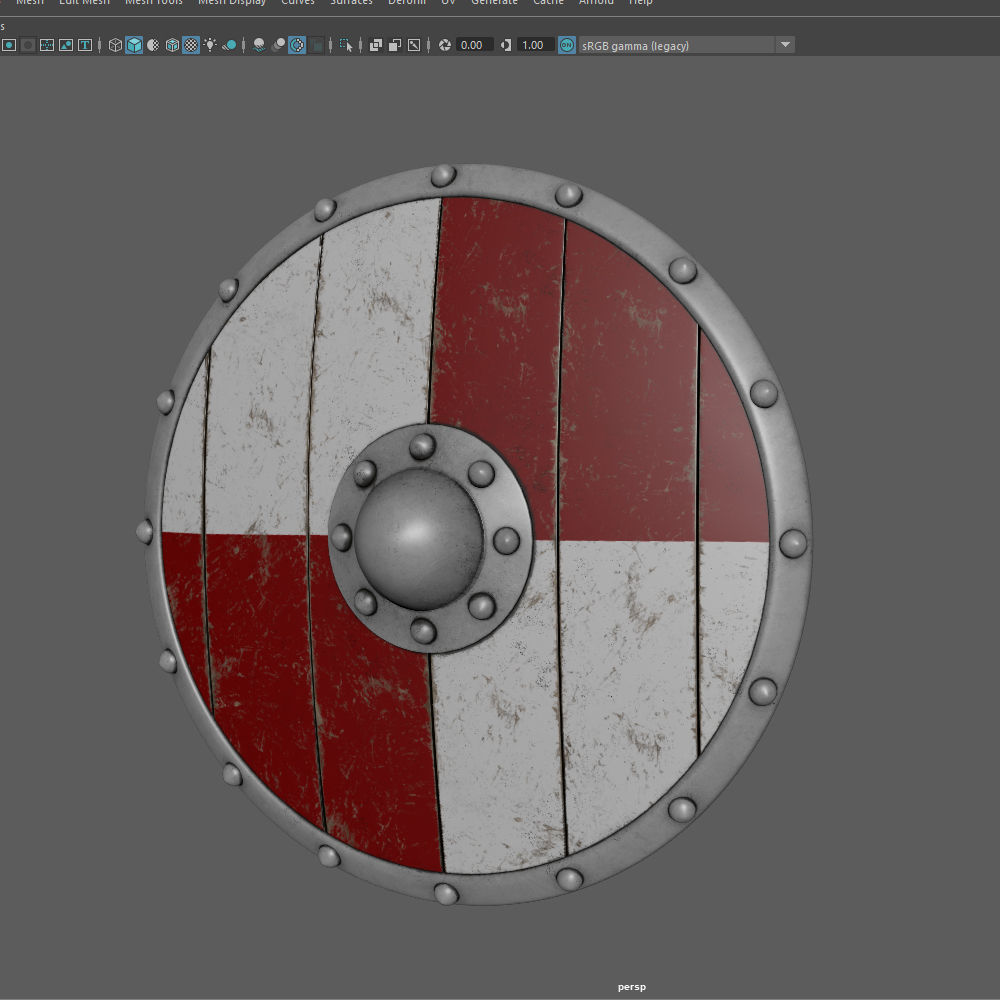Toggle the Gate Mask icon
1000x1000 pixels.
point(28,45)
